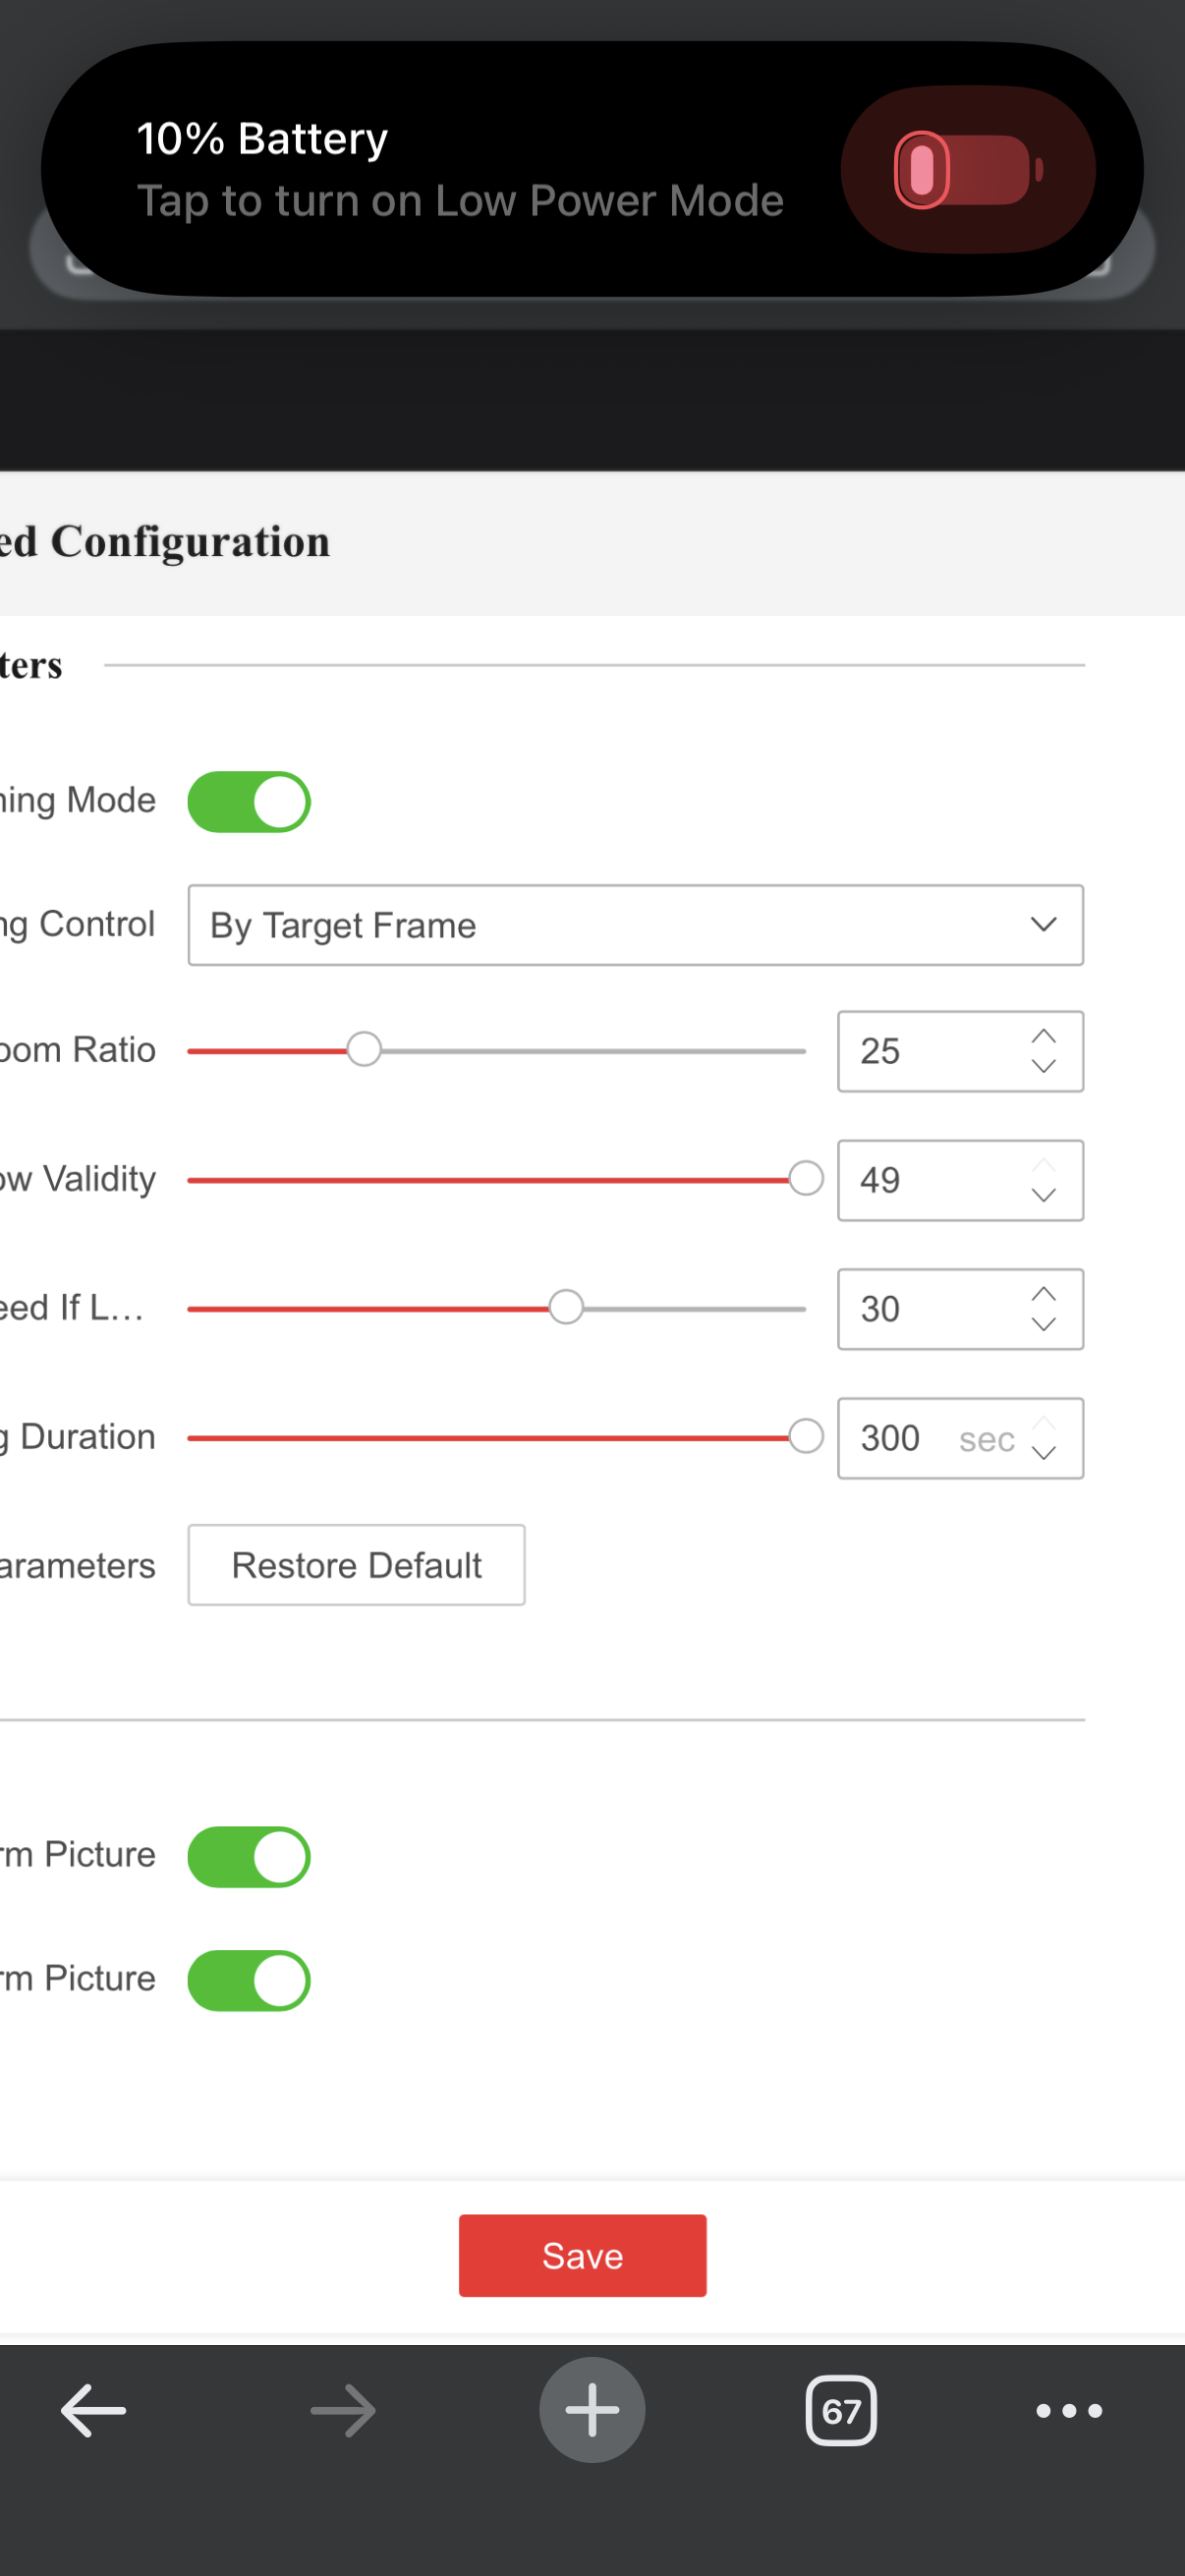1185x2576 pixels.
Task: Decrease the Duration value of 300 sec
Action: 1043,1454
